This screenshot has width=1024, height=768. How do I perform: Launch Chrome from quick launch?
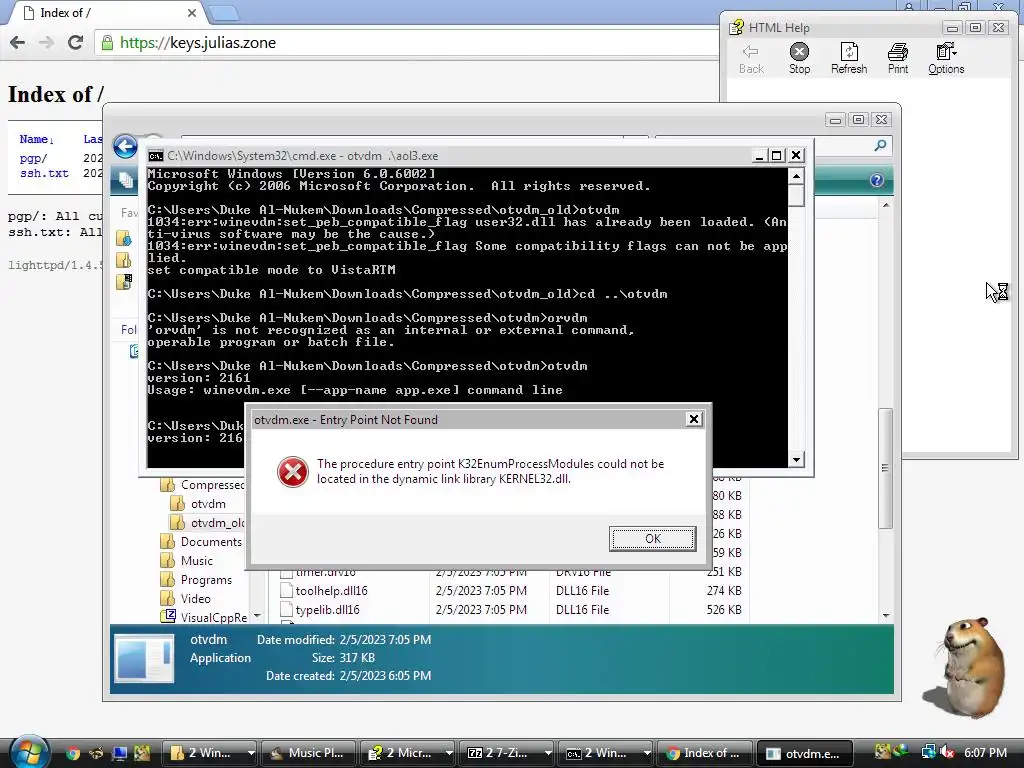72,753
